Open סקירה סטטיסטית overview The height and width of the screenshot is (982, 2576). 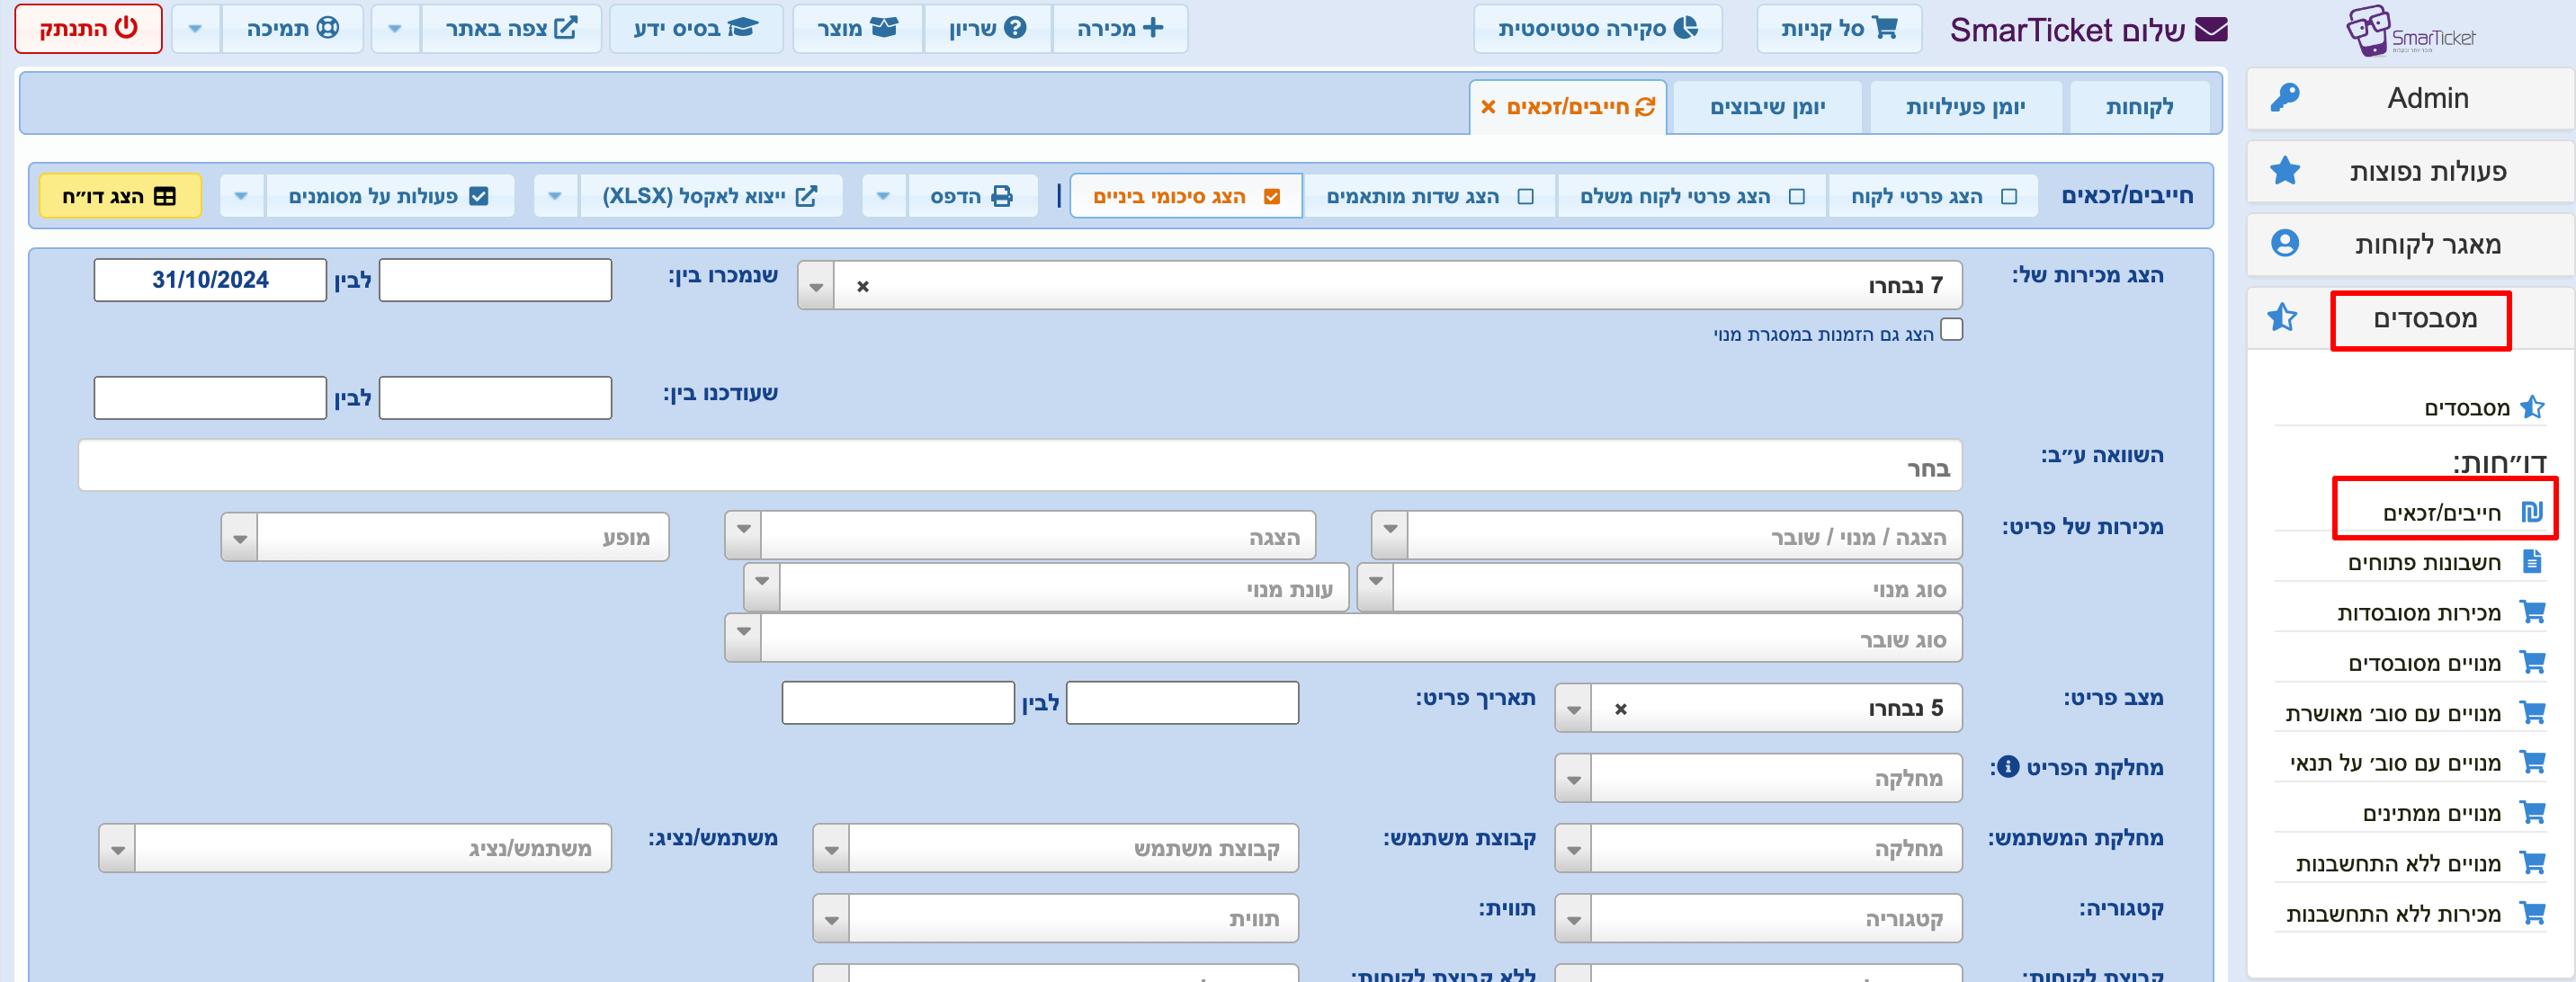(x=1597, y=29)
